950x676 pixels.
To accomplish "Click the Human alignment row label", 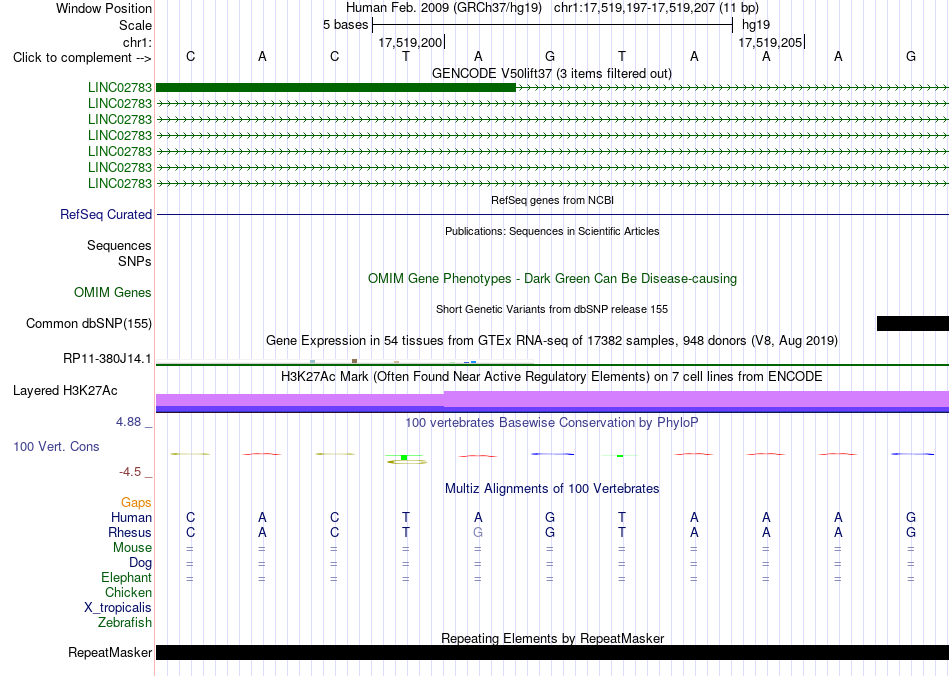I will (131, 517).
